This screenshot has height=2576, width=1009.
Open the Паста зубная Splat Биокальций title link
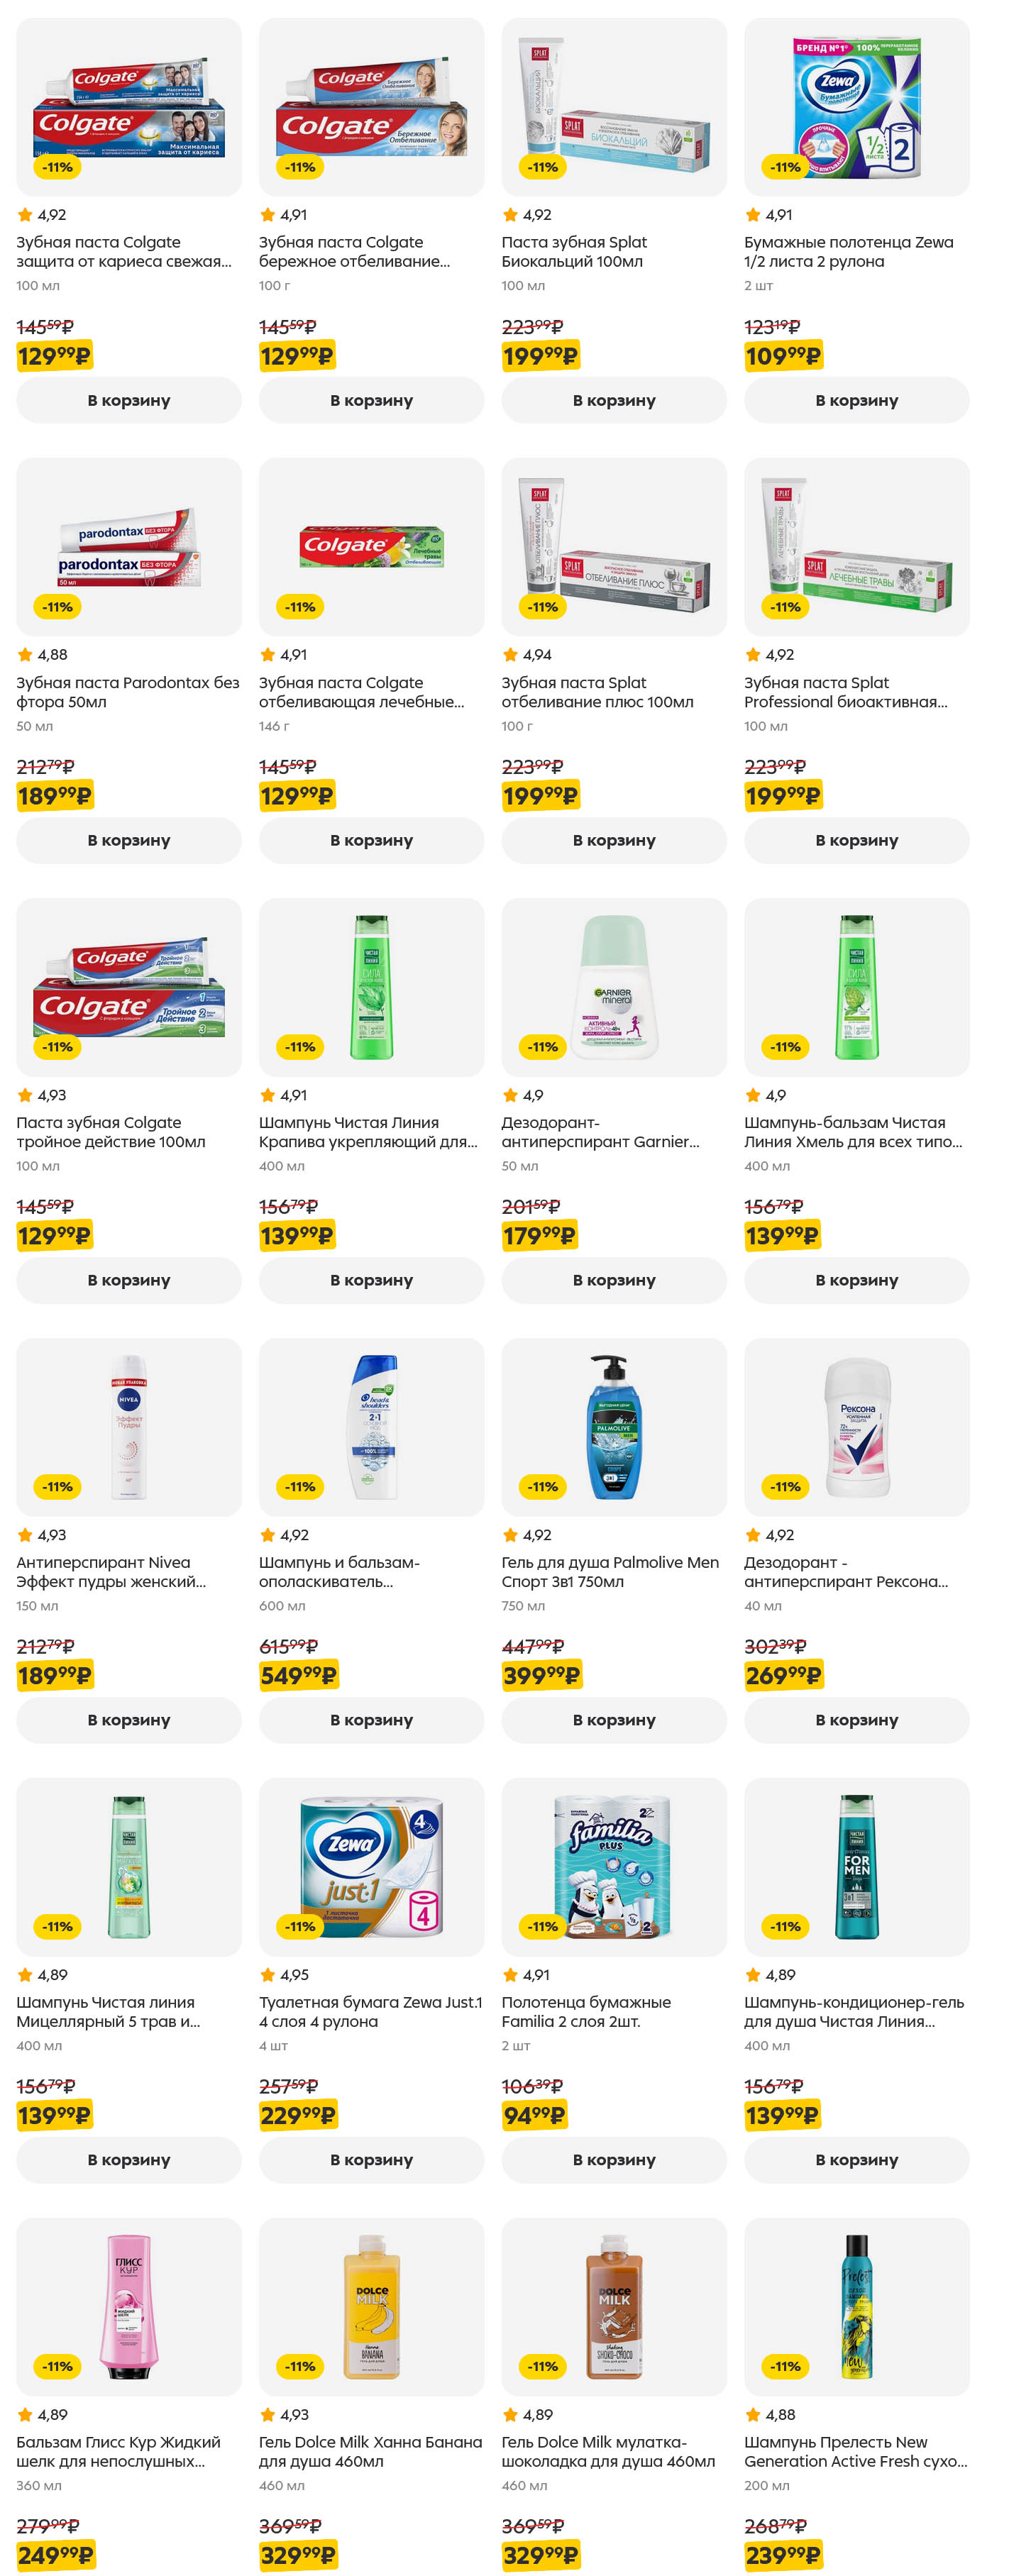pos(574,252)
